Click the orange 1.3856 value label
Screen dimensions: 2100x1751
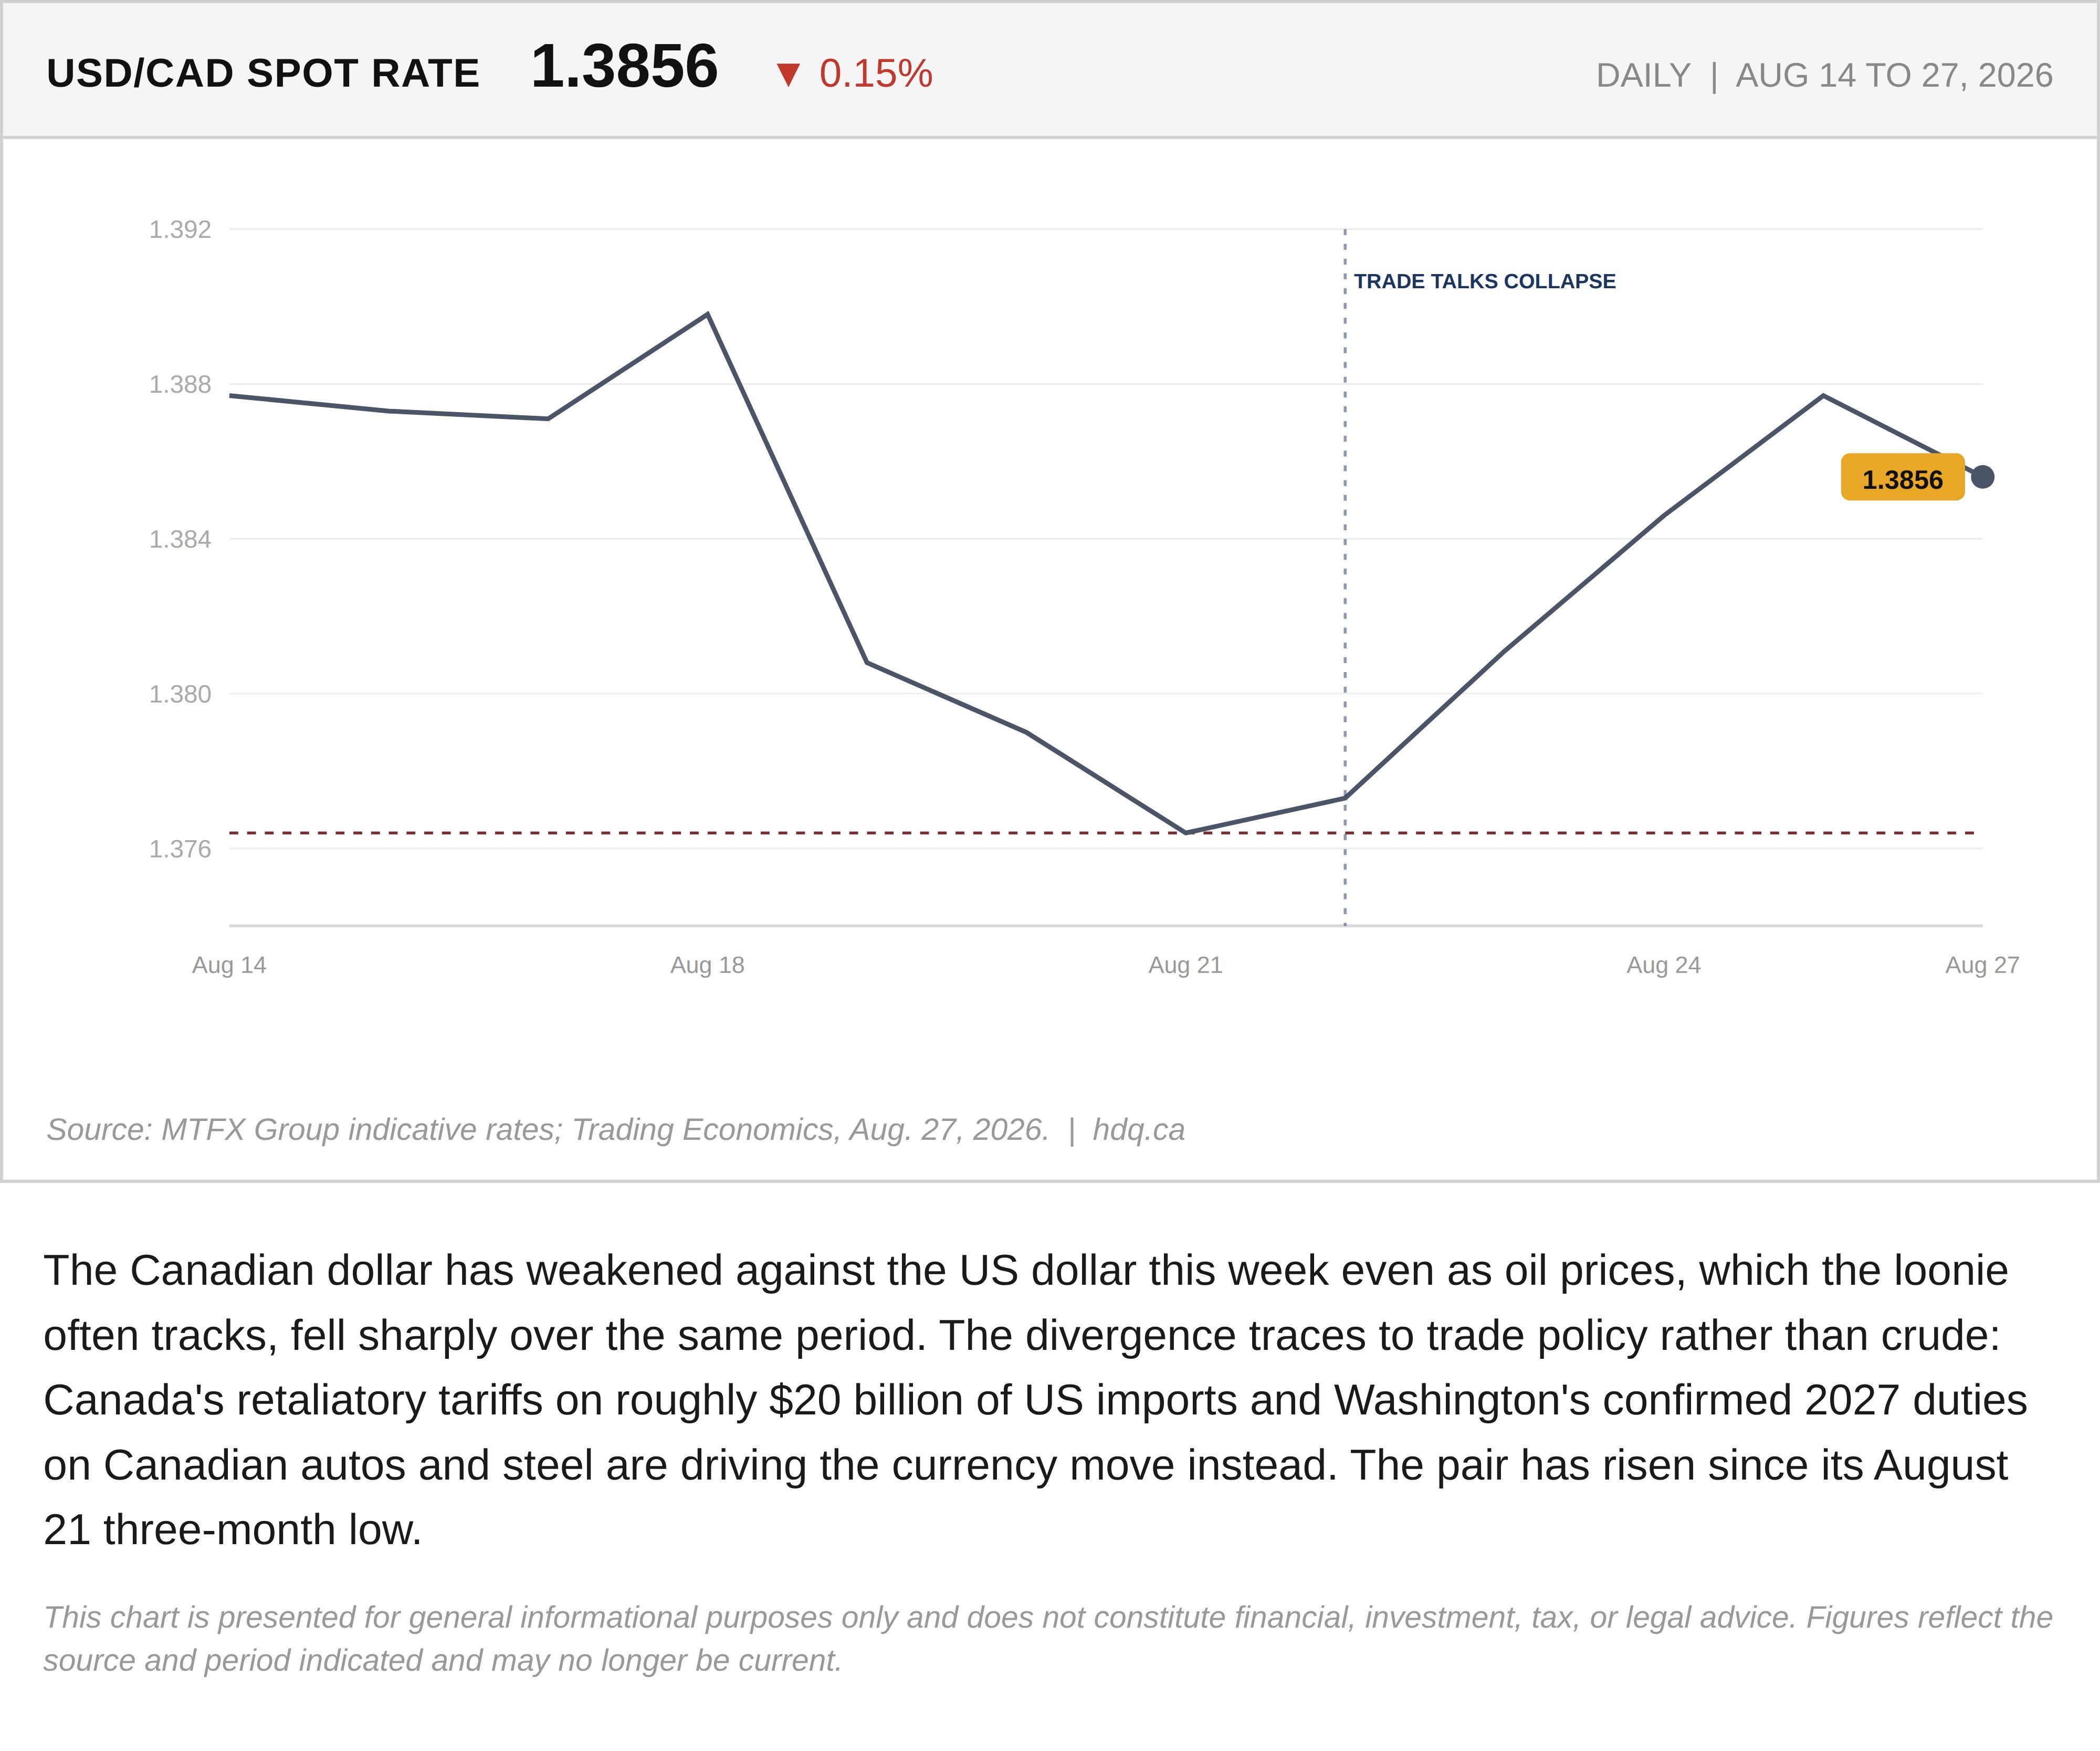pos(1902,478)
